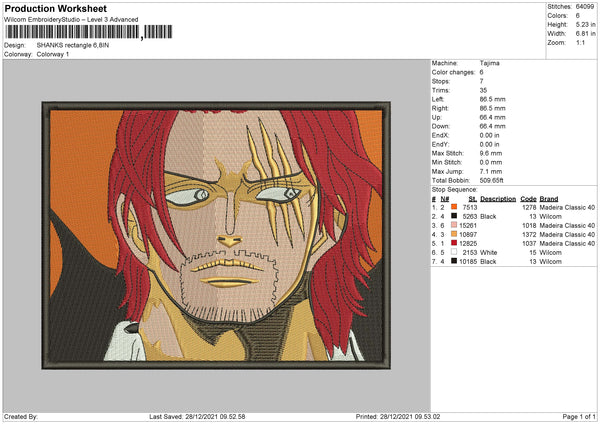The height and width of the screenshot is (424, 600).
Task: Click the Max Stitch value "9.6 mm"
Action: (x=490, y=153)
